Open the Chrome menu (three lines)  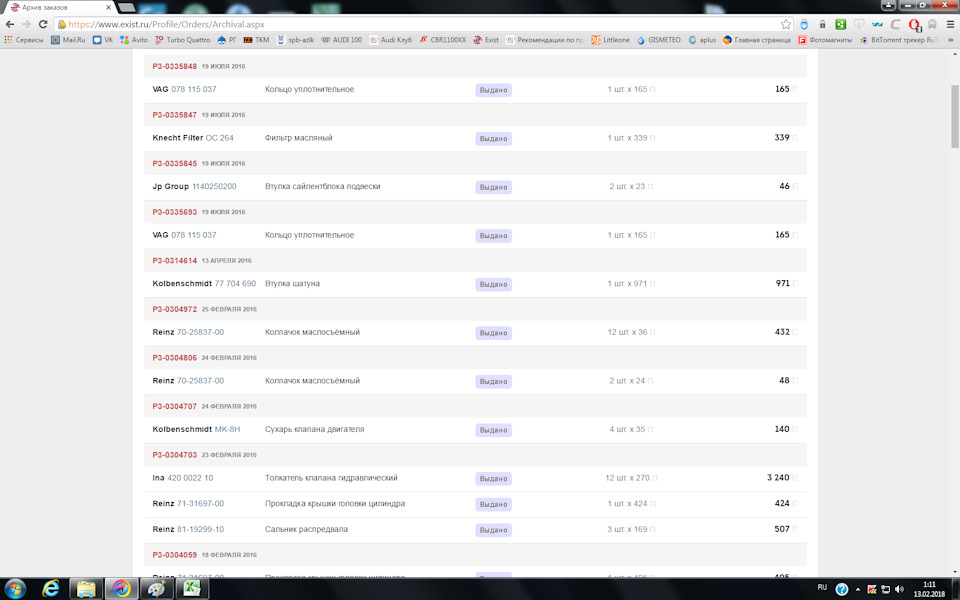coord(950,24)
